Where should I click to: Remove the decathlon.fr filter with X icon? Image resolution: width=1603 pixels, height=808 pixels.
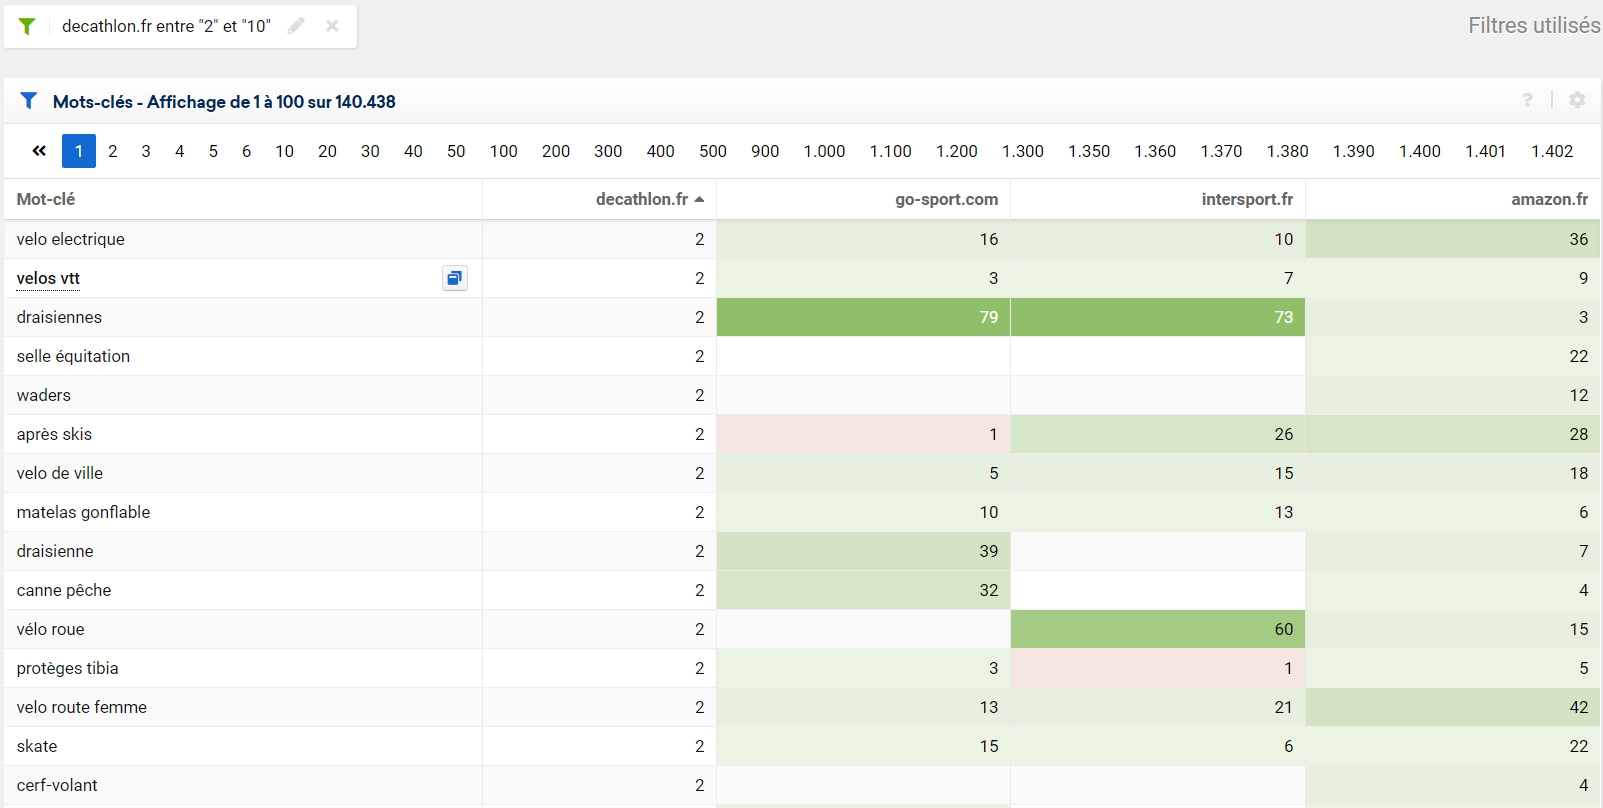tap(332, 26)
